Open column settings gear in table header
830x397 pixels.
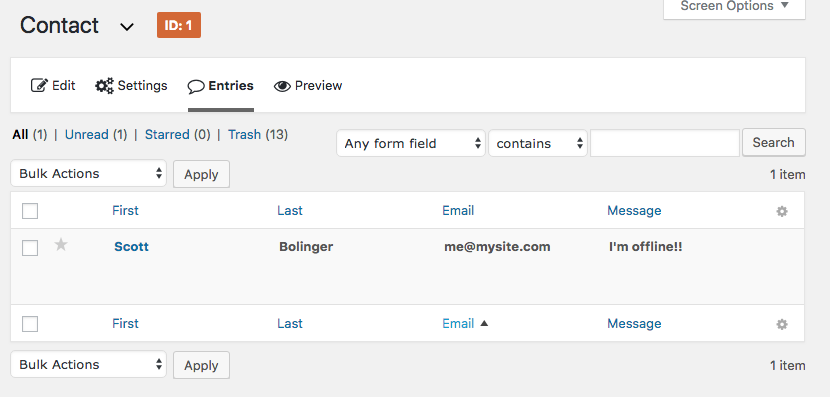[782, 211]
